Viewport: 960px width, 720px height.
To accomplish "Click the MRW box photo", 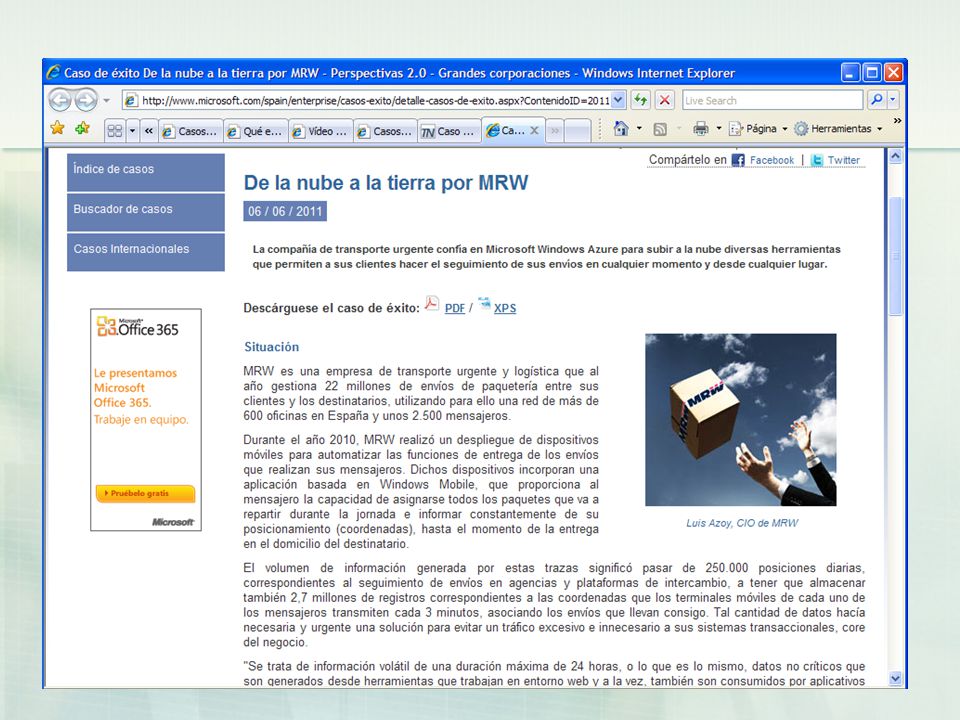I will 741,420.
